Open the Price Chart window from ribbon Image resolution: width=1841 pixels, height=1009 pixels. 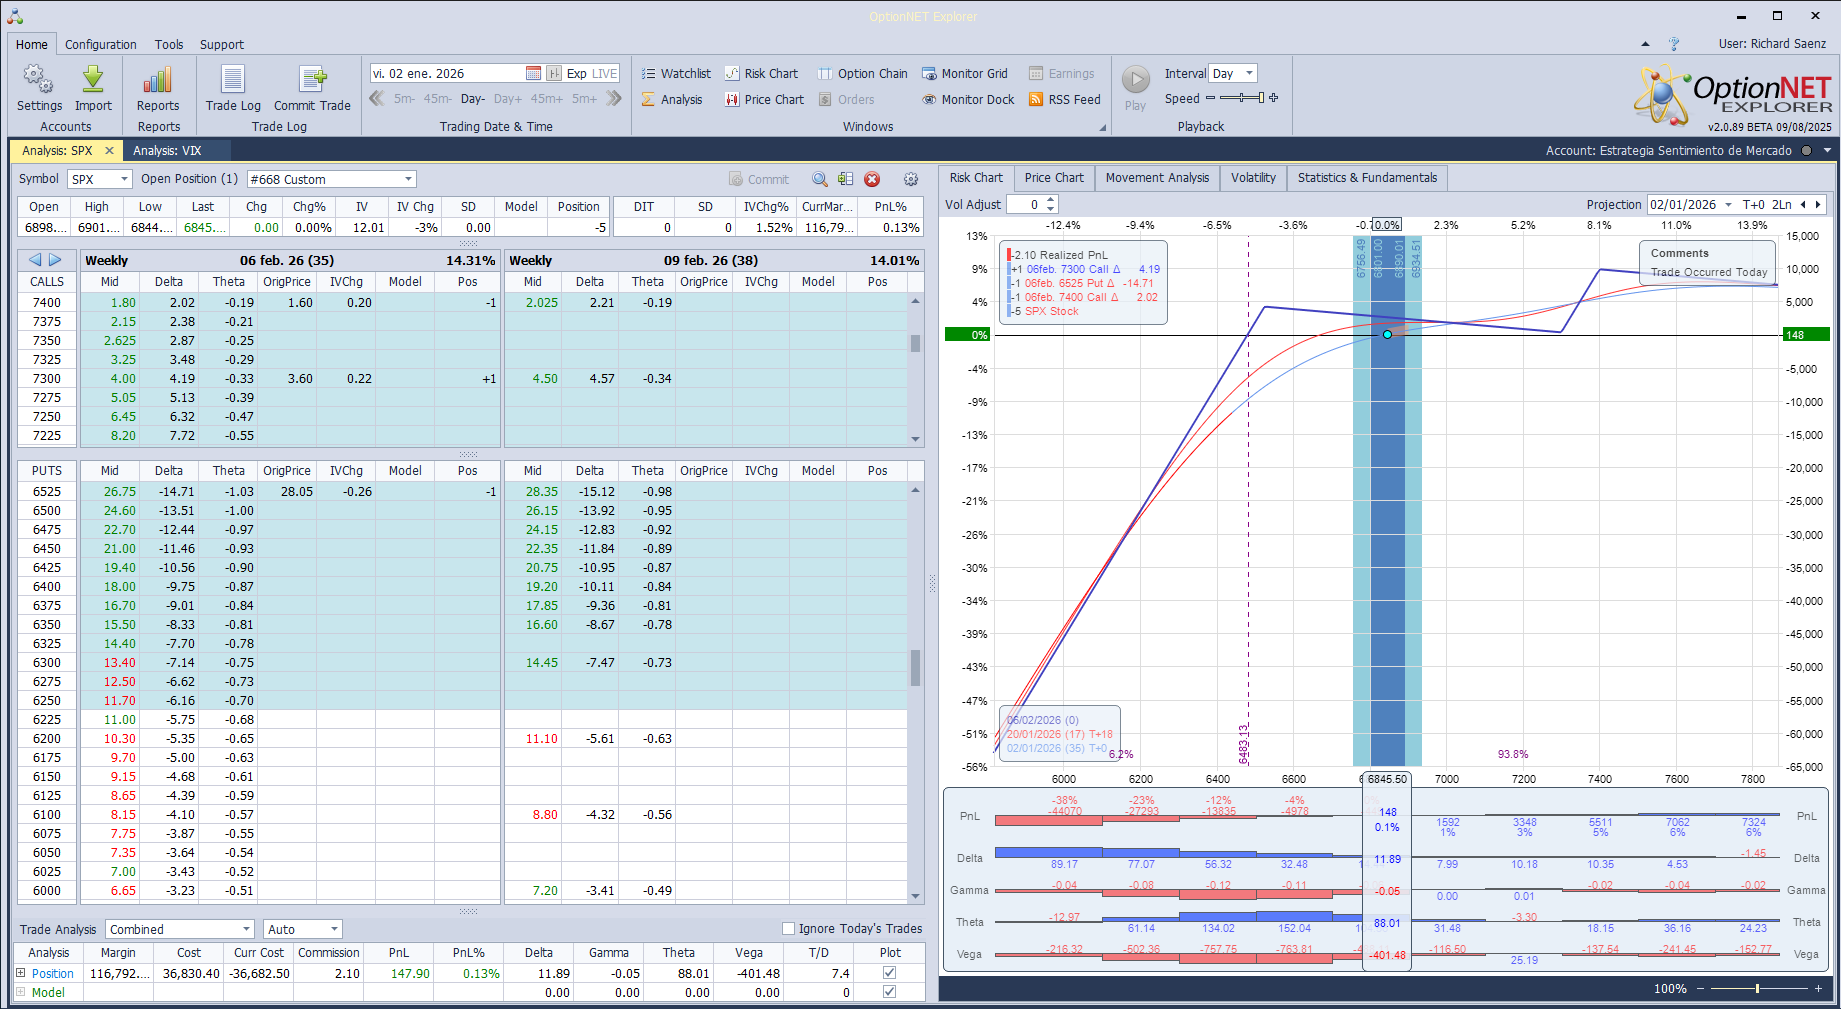coord(764,99)
